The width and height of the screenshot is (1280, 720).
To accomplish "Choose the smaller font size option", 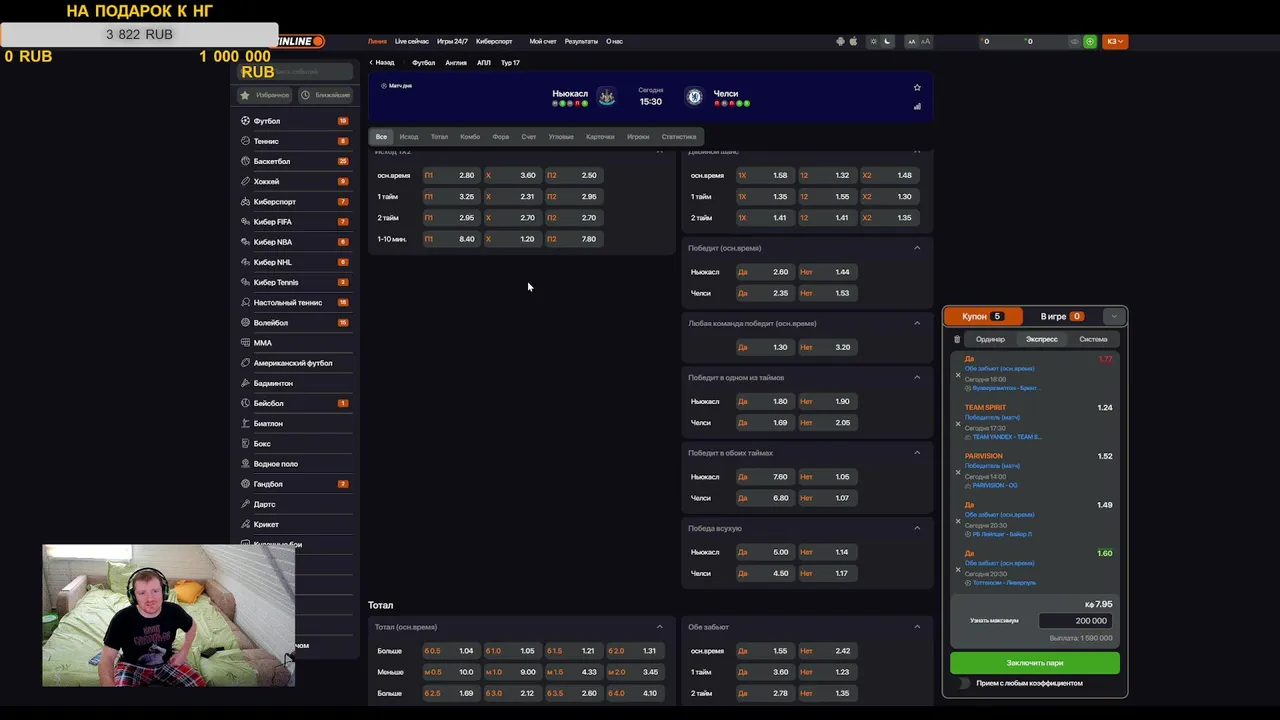I will [911, 41].
